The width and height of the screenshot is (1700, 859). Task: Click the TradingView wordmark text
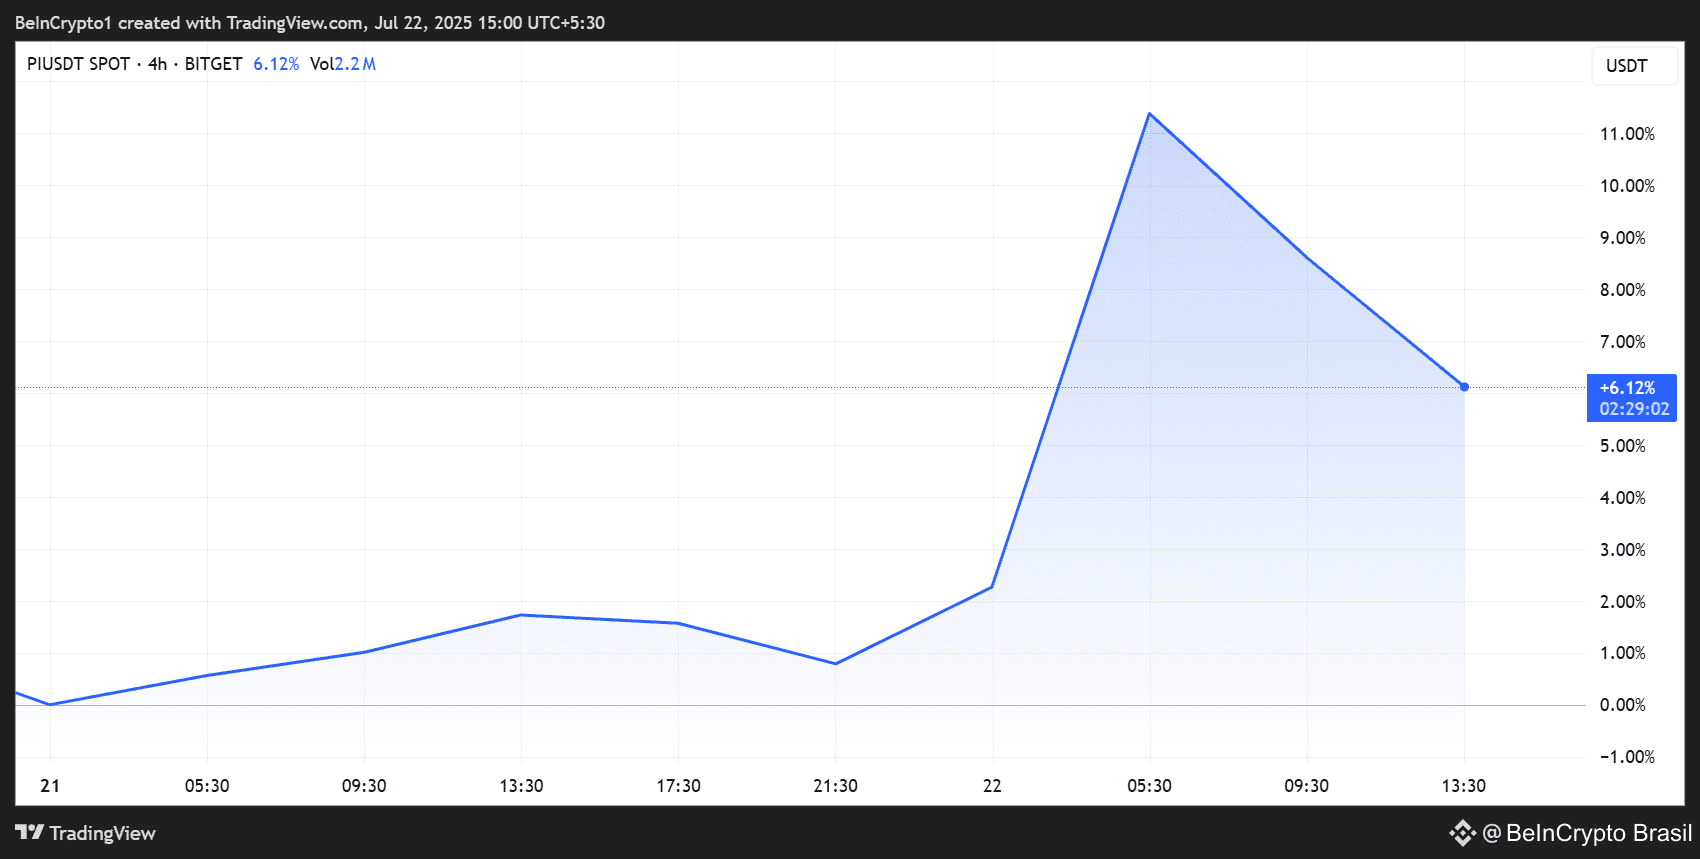(x=103, y=833)
